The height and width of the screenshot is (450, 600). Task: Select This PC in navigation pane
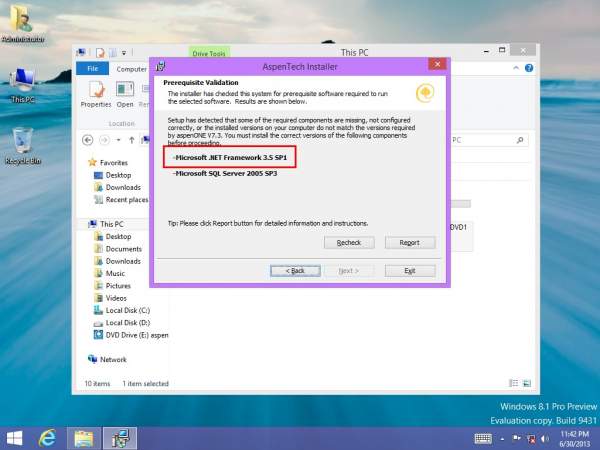click(106, 224)
